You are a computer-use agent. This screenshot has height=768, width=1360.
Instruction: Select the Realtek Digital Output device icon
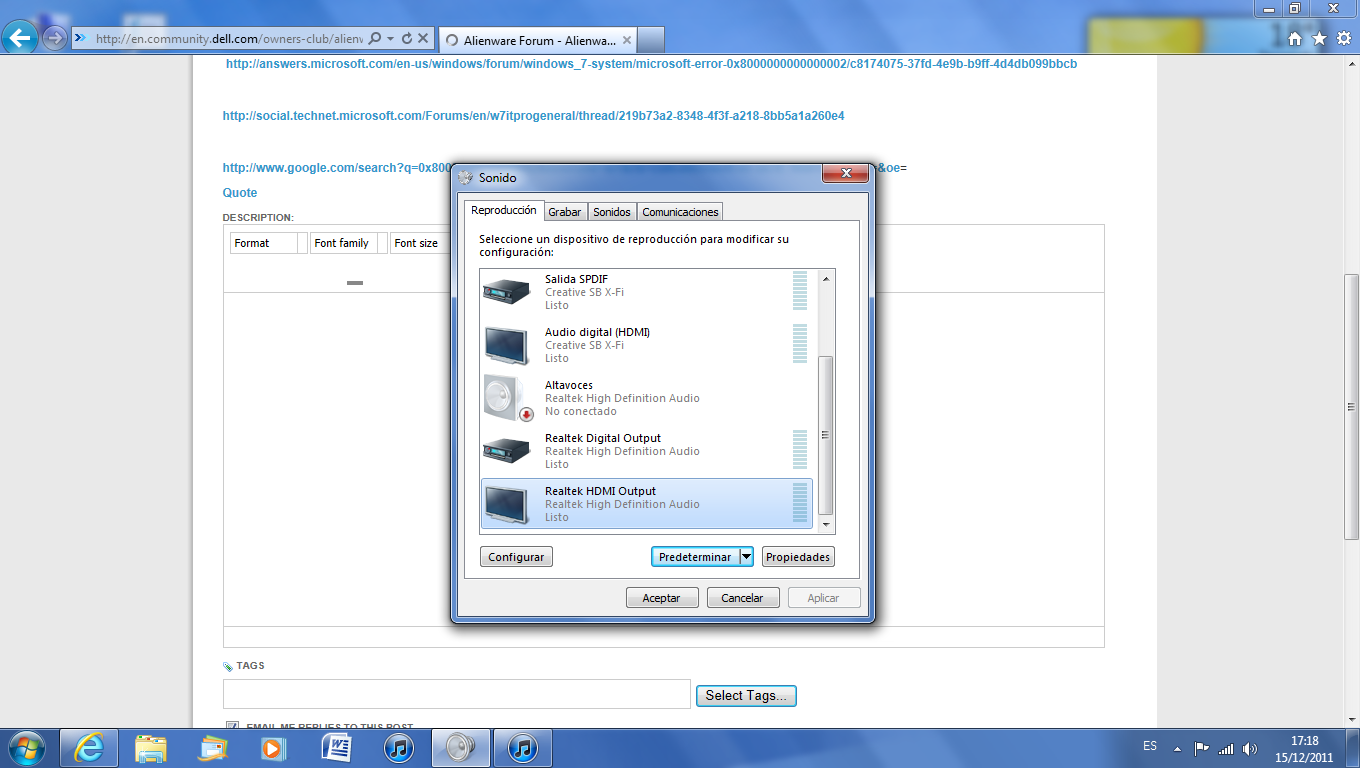click(508, 450)
